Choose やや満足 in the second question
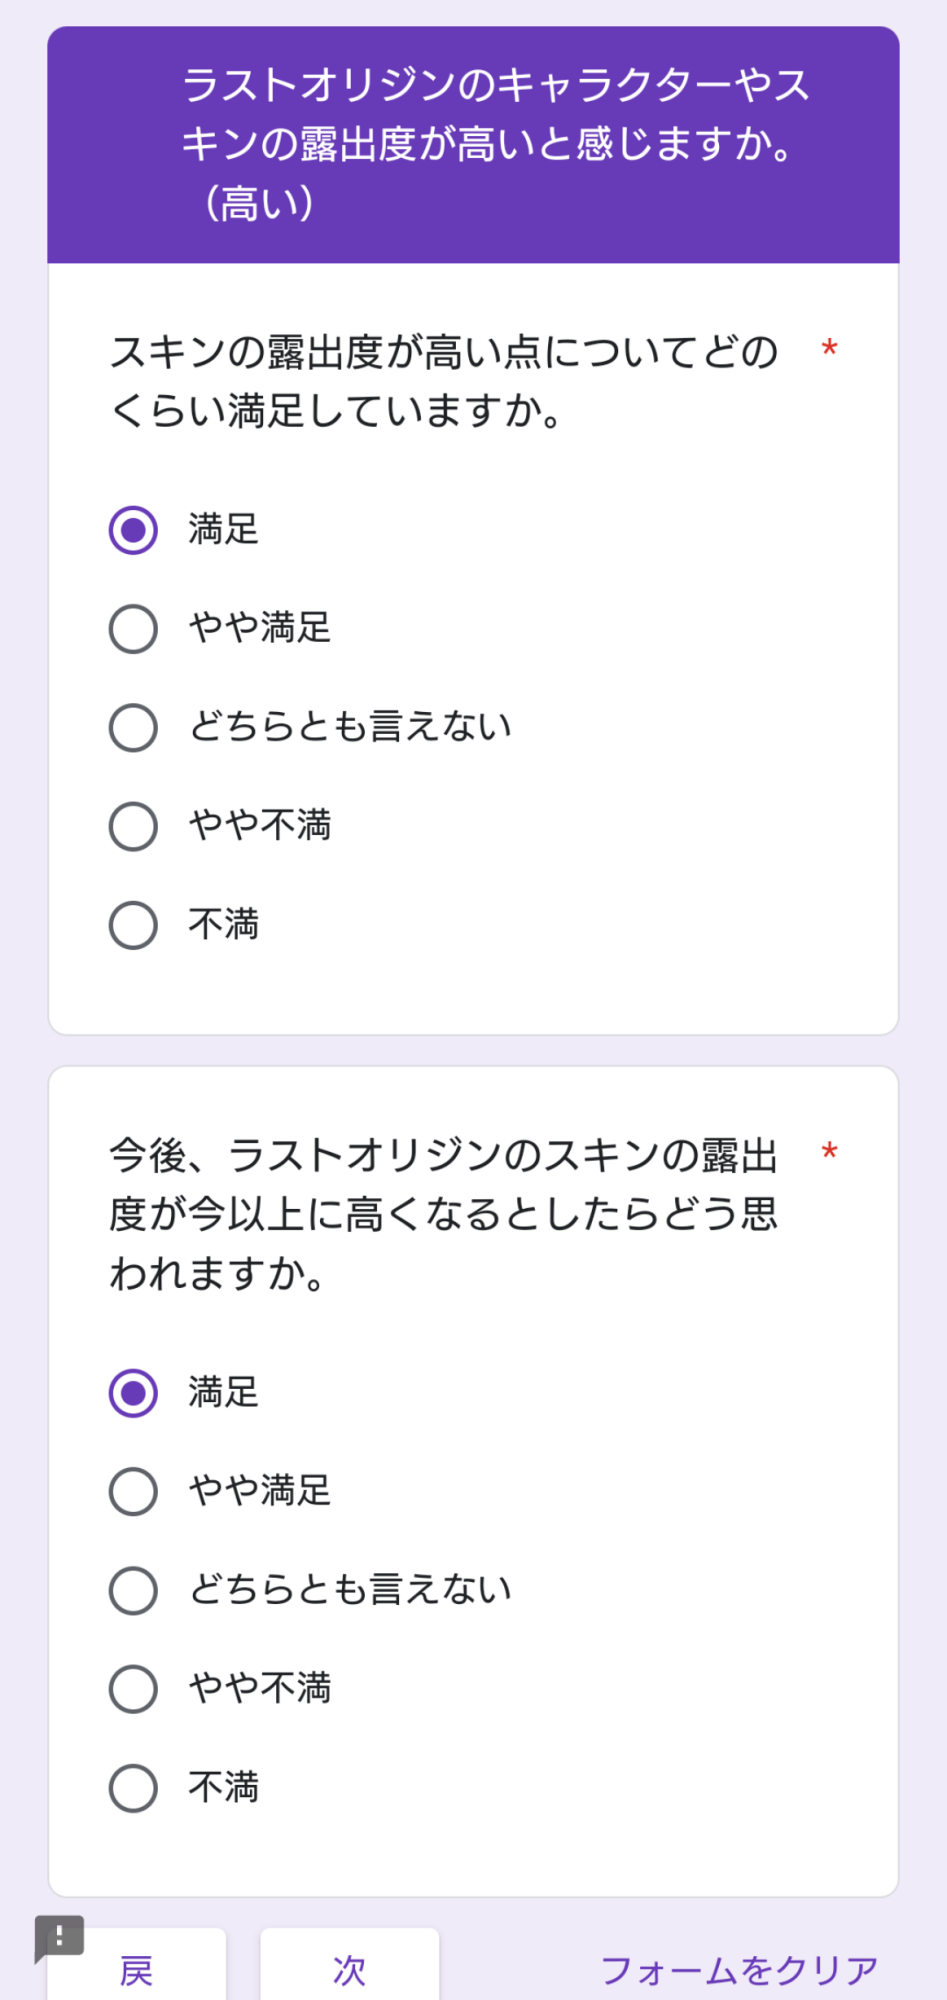The height and width of the screenshot is (2000, 947). tap(133, 1491)
